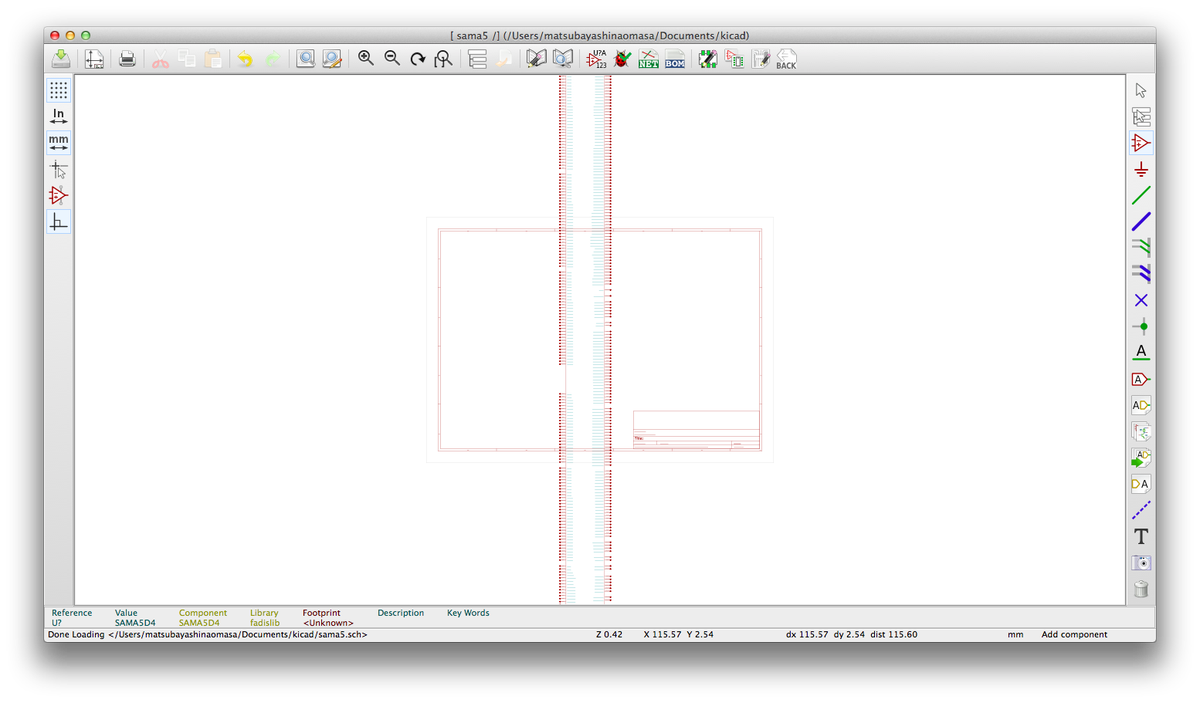Redo the last undone command
Viewport: 1200px width, 703px height.
click(x=272, y=59)
